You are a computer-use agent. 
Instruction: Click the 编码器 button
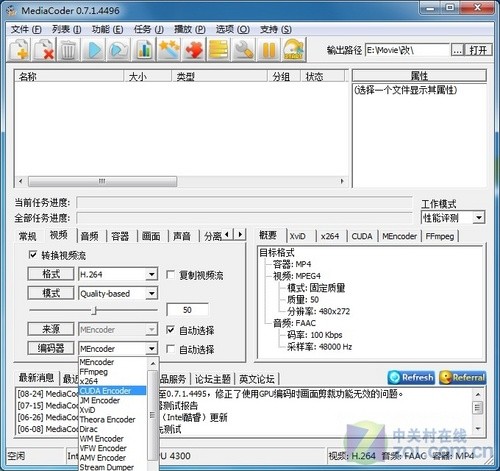point(51,348)
